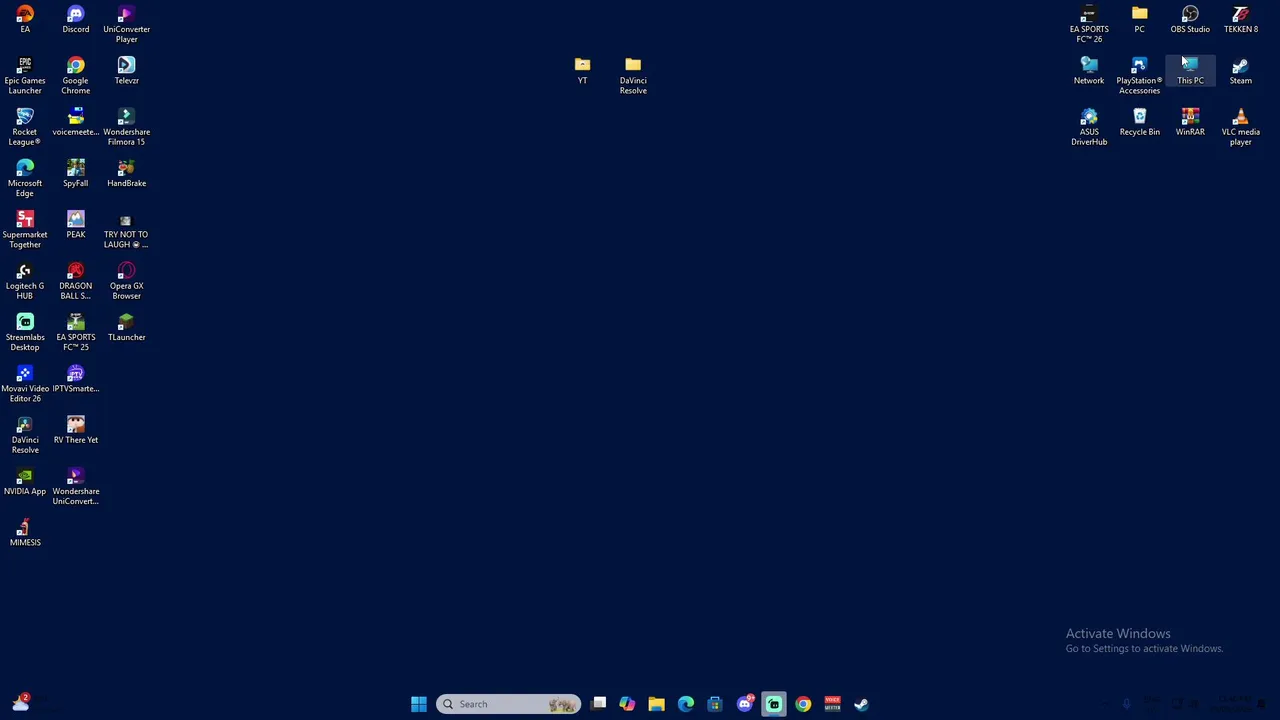Select the ASUS DriverHub icon
The width and height of the screenshot is (1280, 720).
[1089, 127]
